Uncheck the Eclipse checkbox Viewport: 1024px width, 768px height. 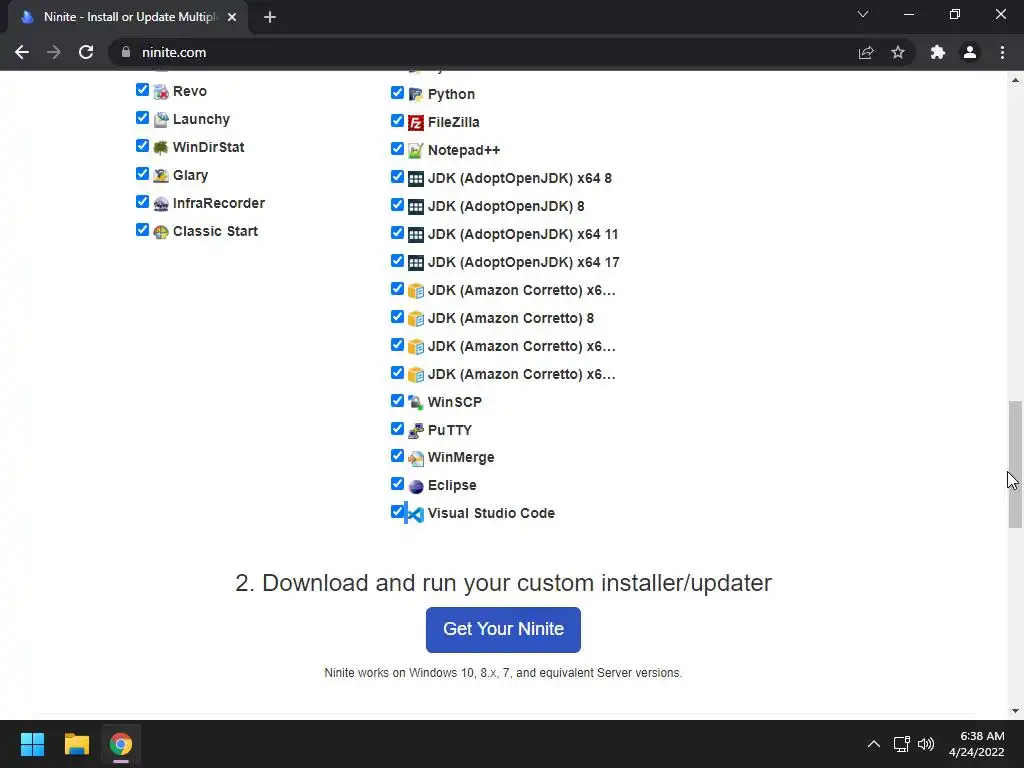pyautogui.click(x=397, y=484)
